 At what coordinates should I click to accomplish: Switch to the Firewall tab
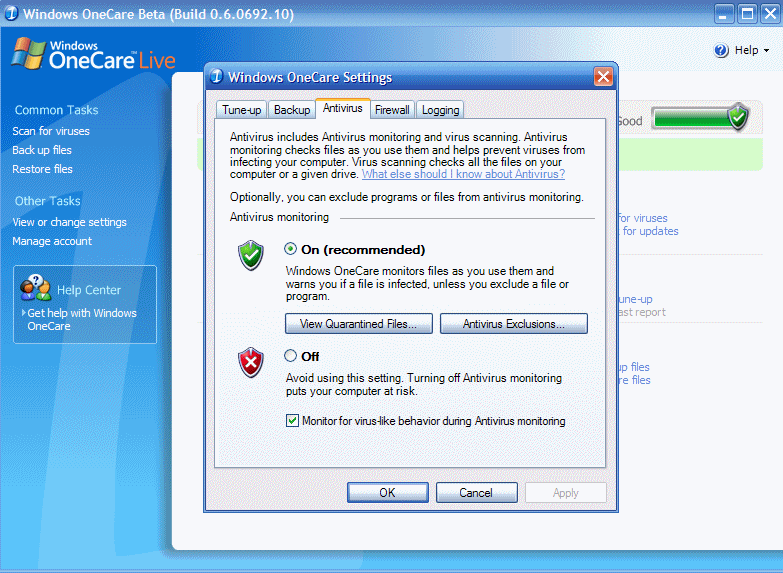coord(392,110)
